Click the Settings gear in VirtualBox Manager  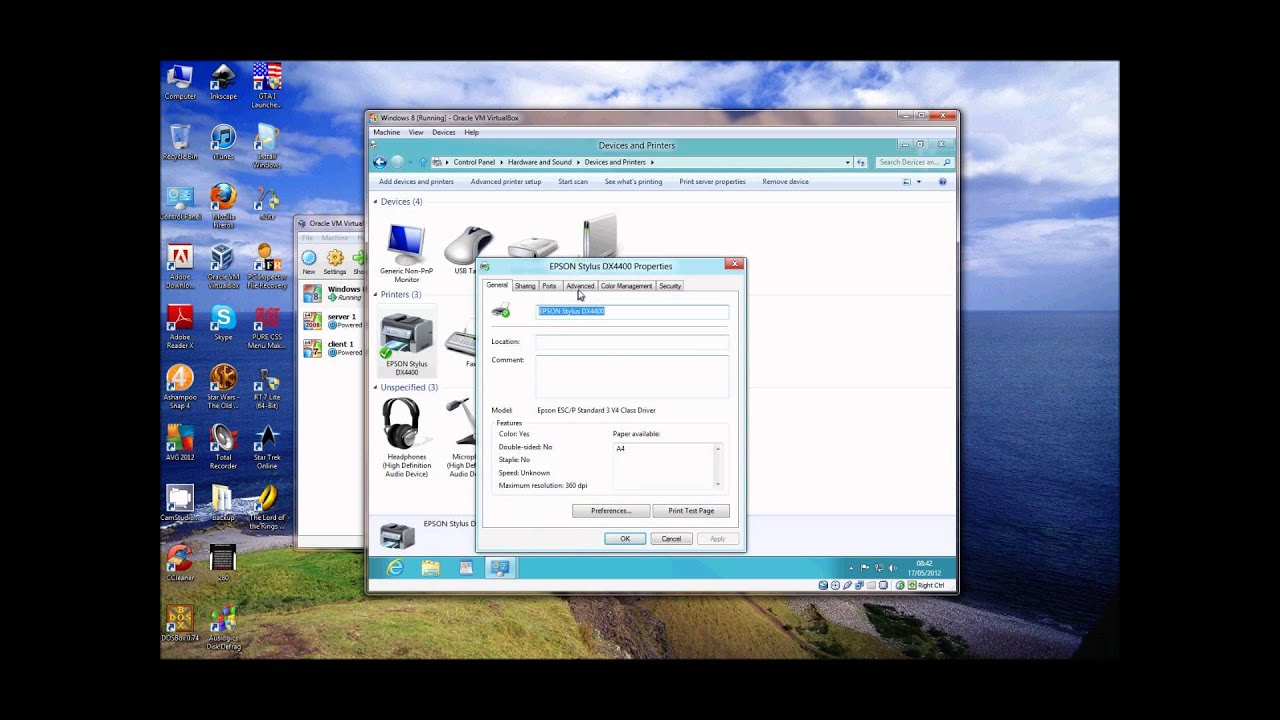(335, 263)
